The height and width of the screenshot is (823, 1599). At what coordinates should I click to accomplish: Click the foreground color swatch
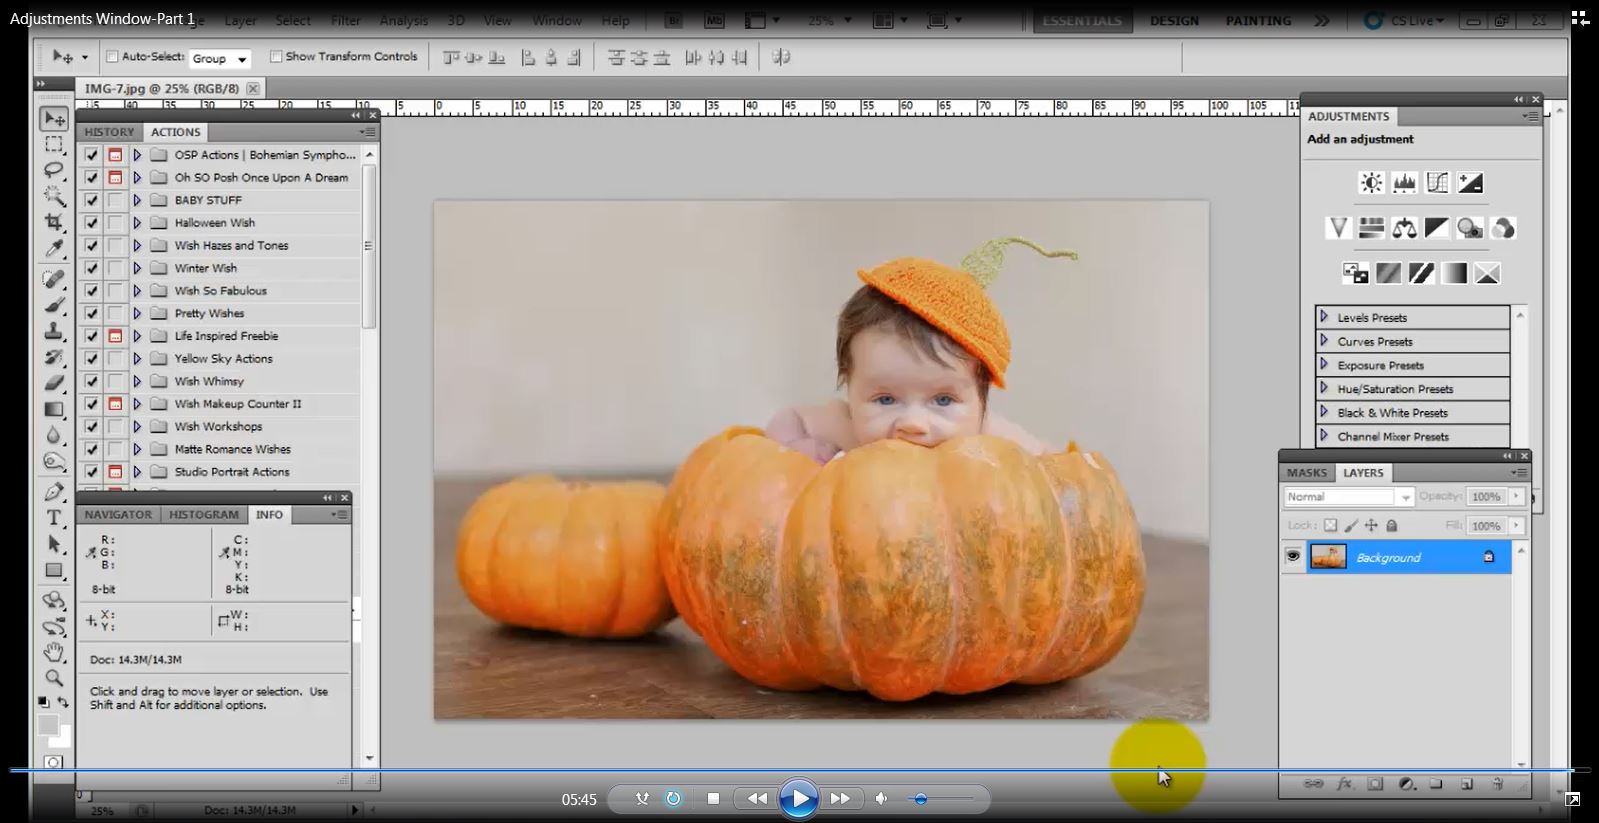47,725
